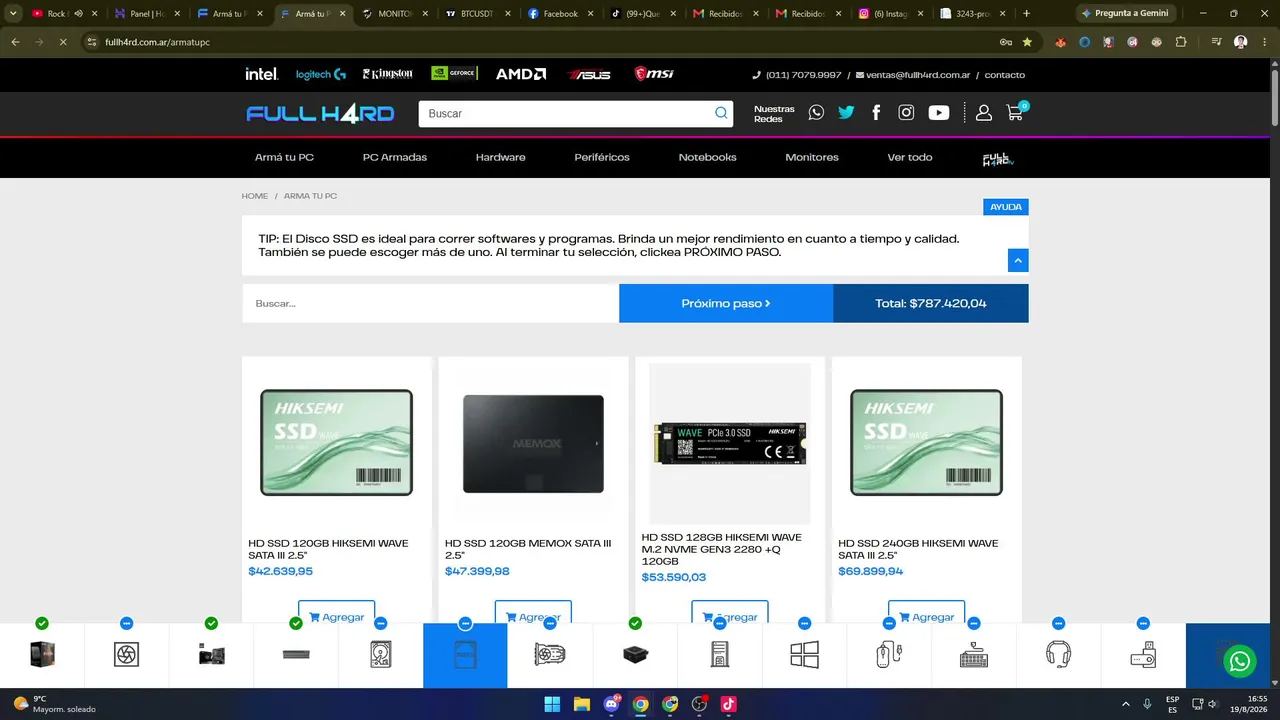Click the Intel brand logo

[x=262, y=74]
